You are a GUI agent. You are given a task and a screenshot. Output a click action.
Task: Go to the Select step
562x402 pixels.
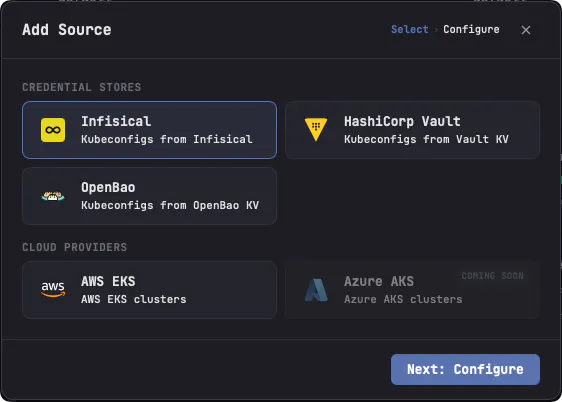(x=409, y=29)
